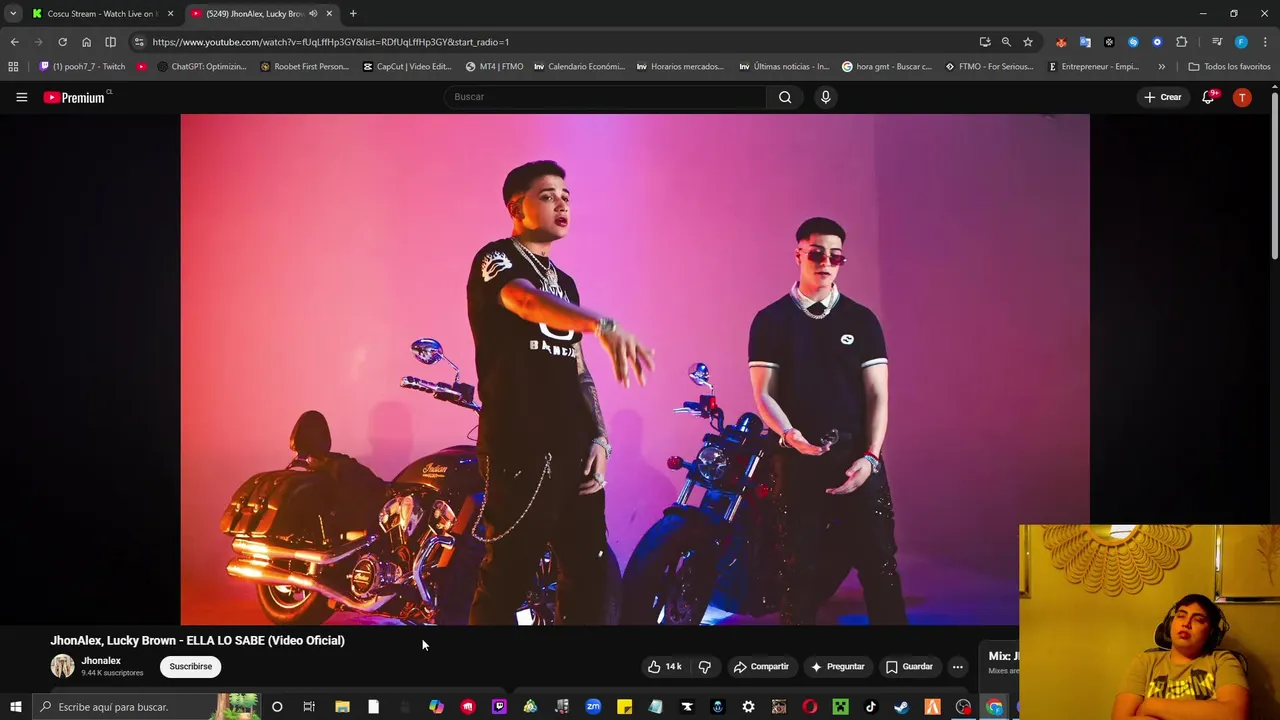The height and width of the screenshot is (720, 1280).
Task: Open the Roobet First Person bookmark
Action: point(304,67)
